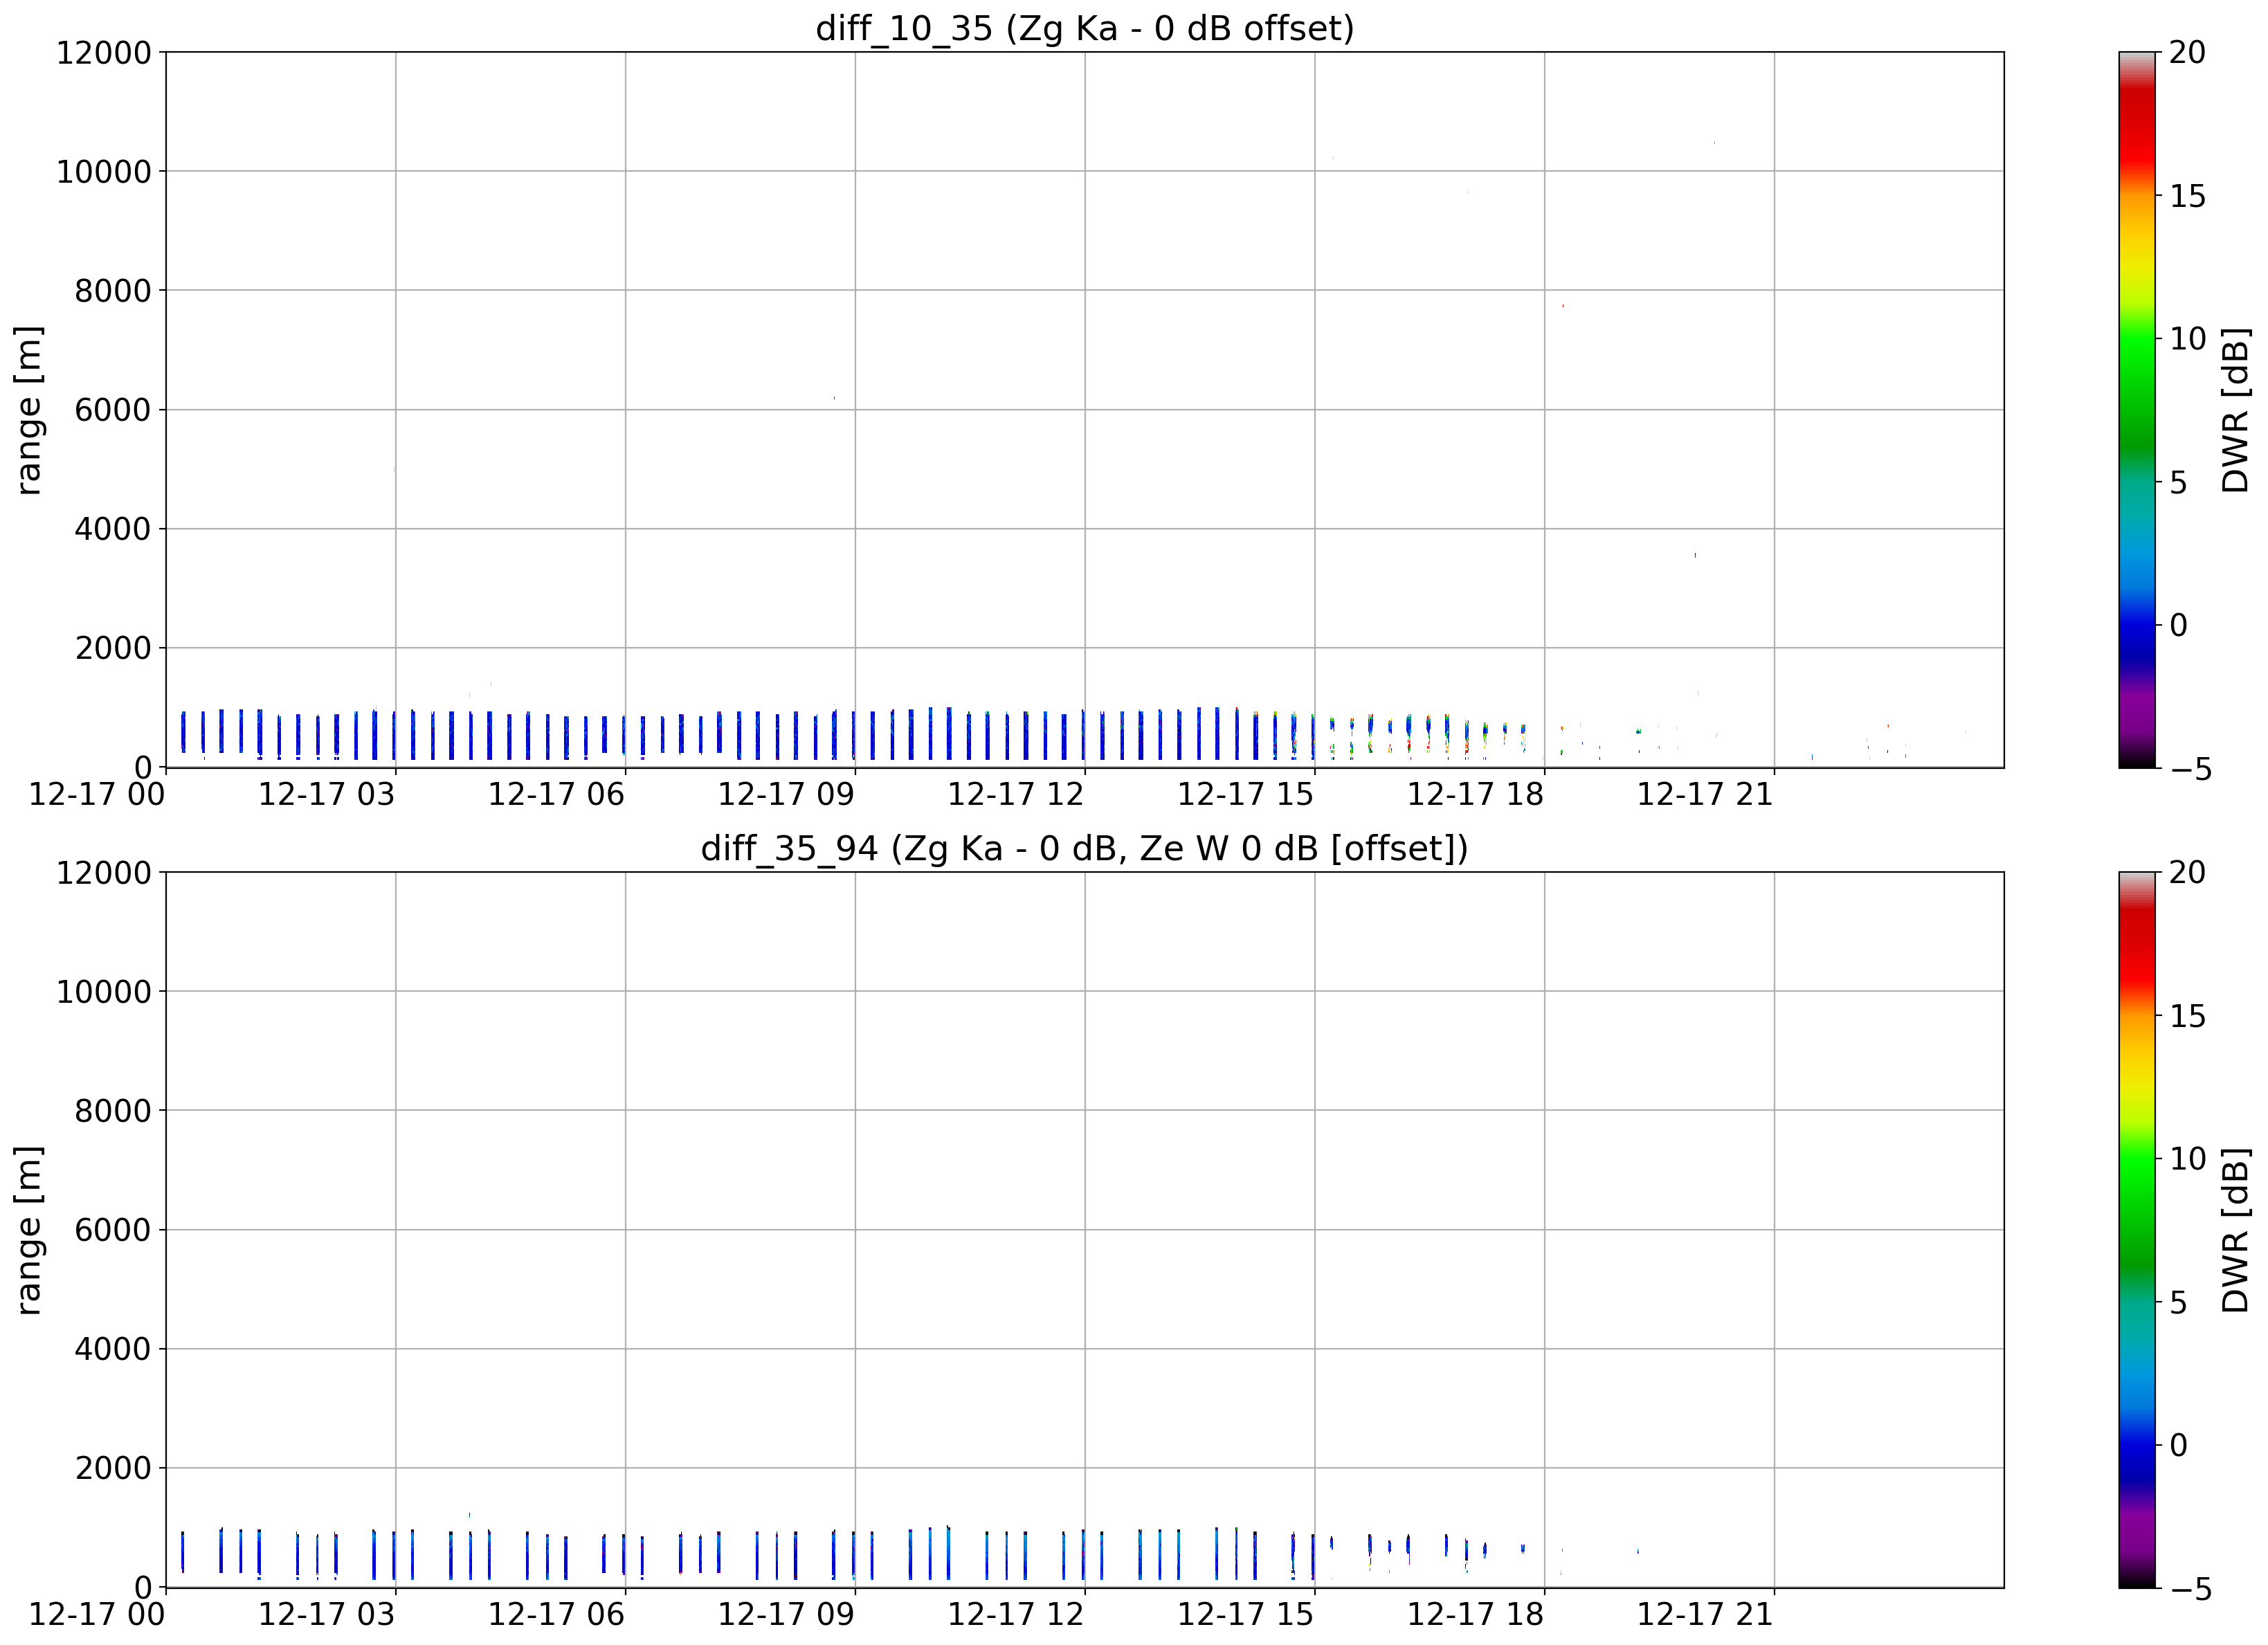Click the '12-17 09' x-tick label on the bottom plot
The image size is (2268, 1645).
pyautogui.click(x=786, y=1615)
